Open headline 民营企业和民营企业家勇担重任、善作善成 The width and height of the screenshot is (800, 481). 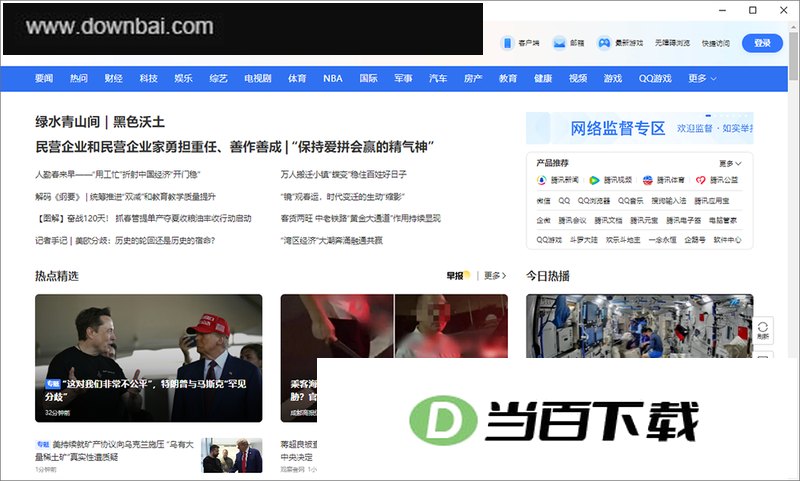[x=158, y=147]
